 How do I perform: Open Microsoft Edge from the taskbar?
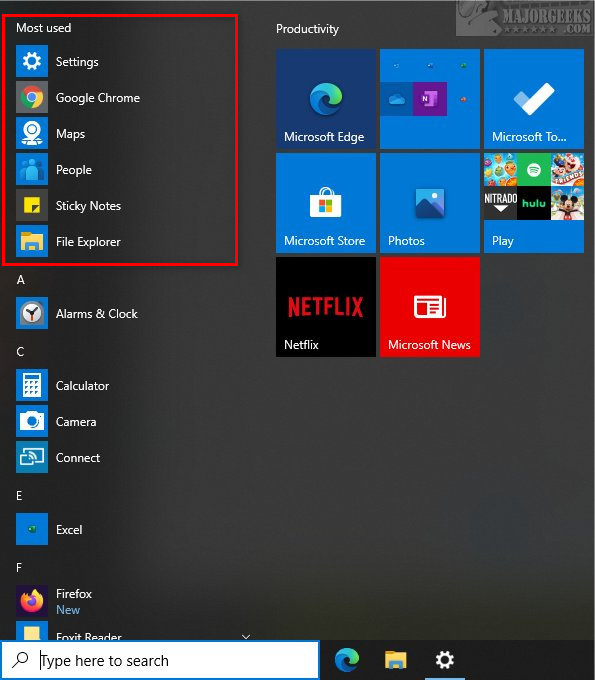click(347, 660)
